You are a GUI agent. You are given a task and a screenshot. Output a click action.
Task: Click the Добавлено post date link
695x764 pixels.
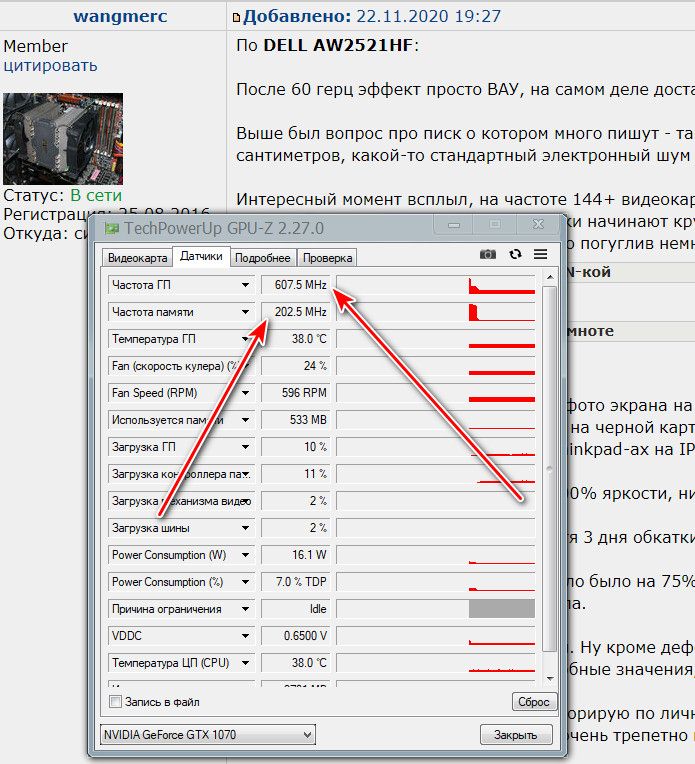point(372,16)
